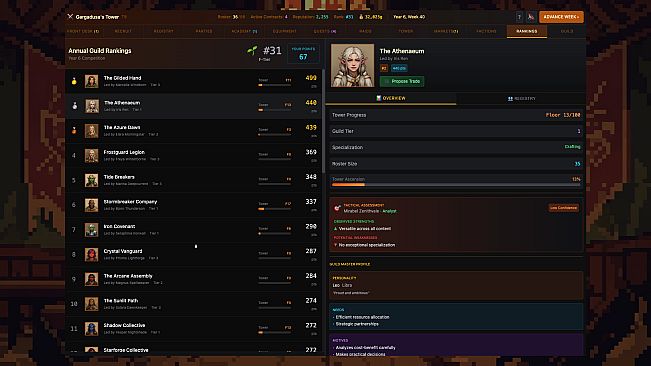Open the help question mark icon
Screen dimensions: 651x366
click(519, 17)
